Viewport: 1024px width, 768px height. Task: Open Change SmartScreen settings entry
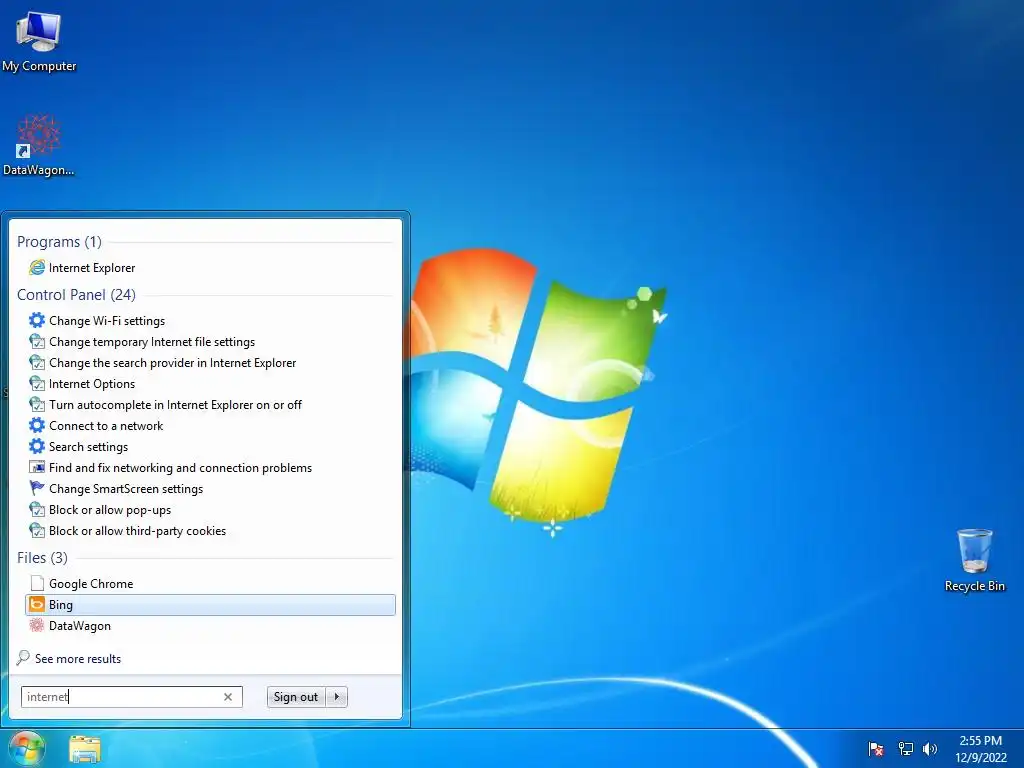coord(126,488)
